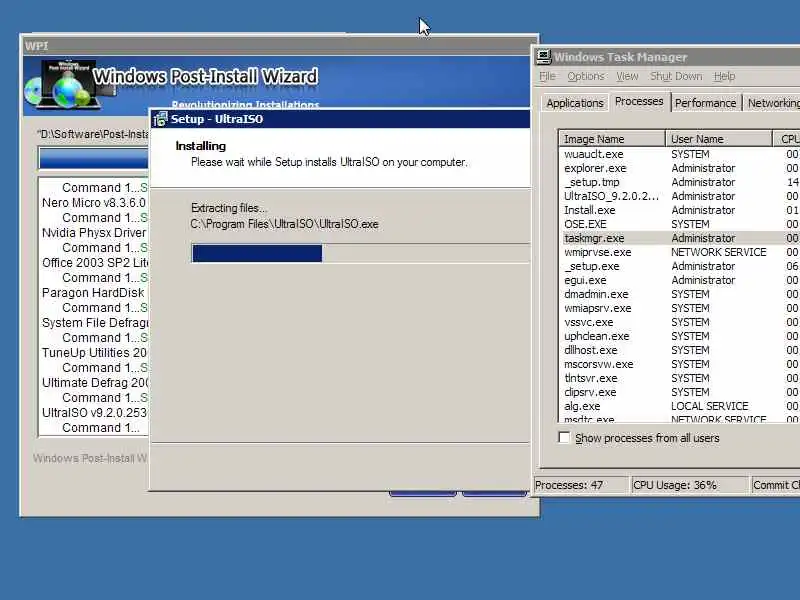Viewport: 800px width, 600px height.
Task: Click NETWORK SERVICE user for wmiprvse.exe
Action: tap(718, 252)
